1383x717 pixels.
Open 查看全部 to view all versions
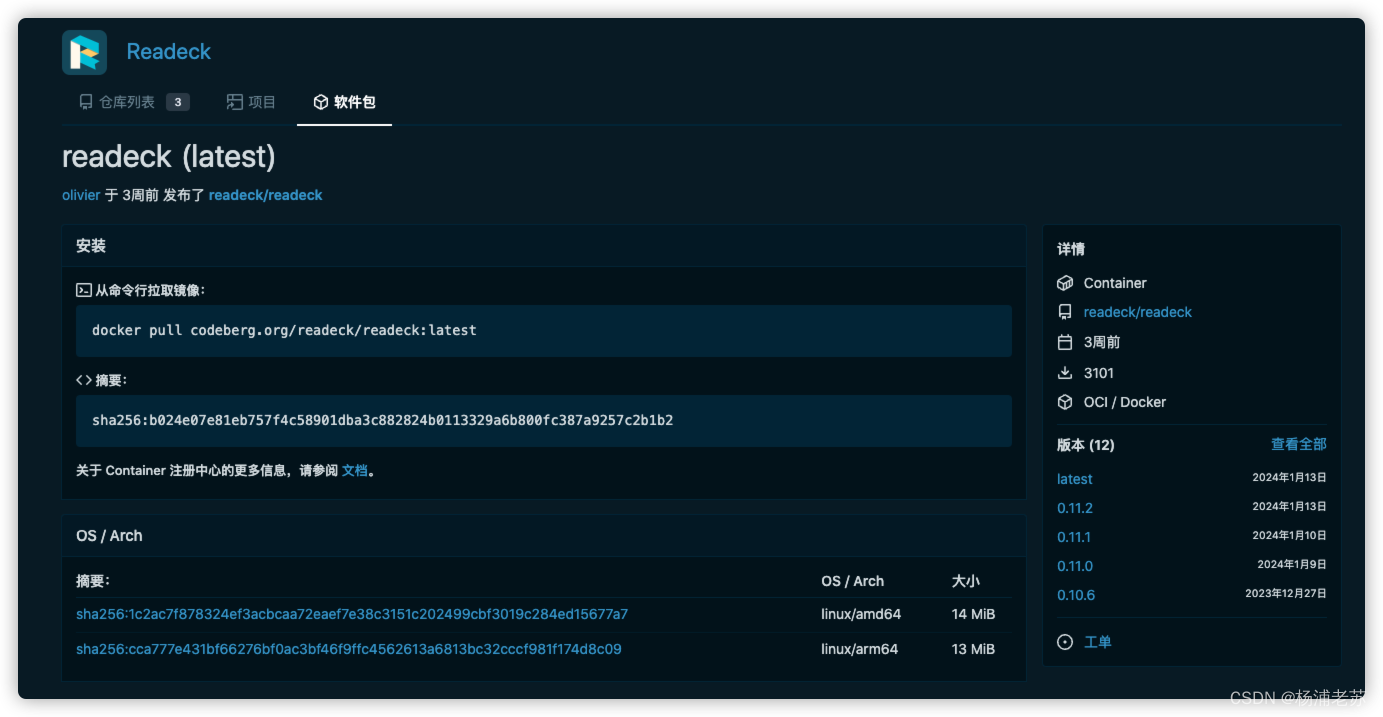pos(1299,444)
